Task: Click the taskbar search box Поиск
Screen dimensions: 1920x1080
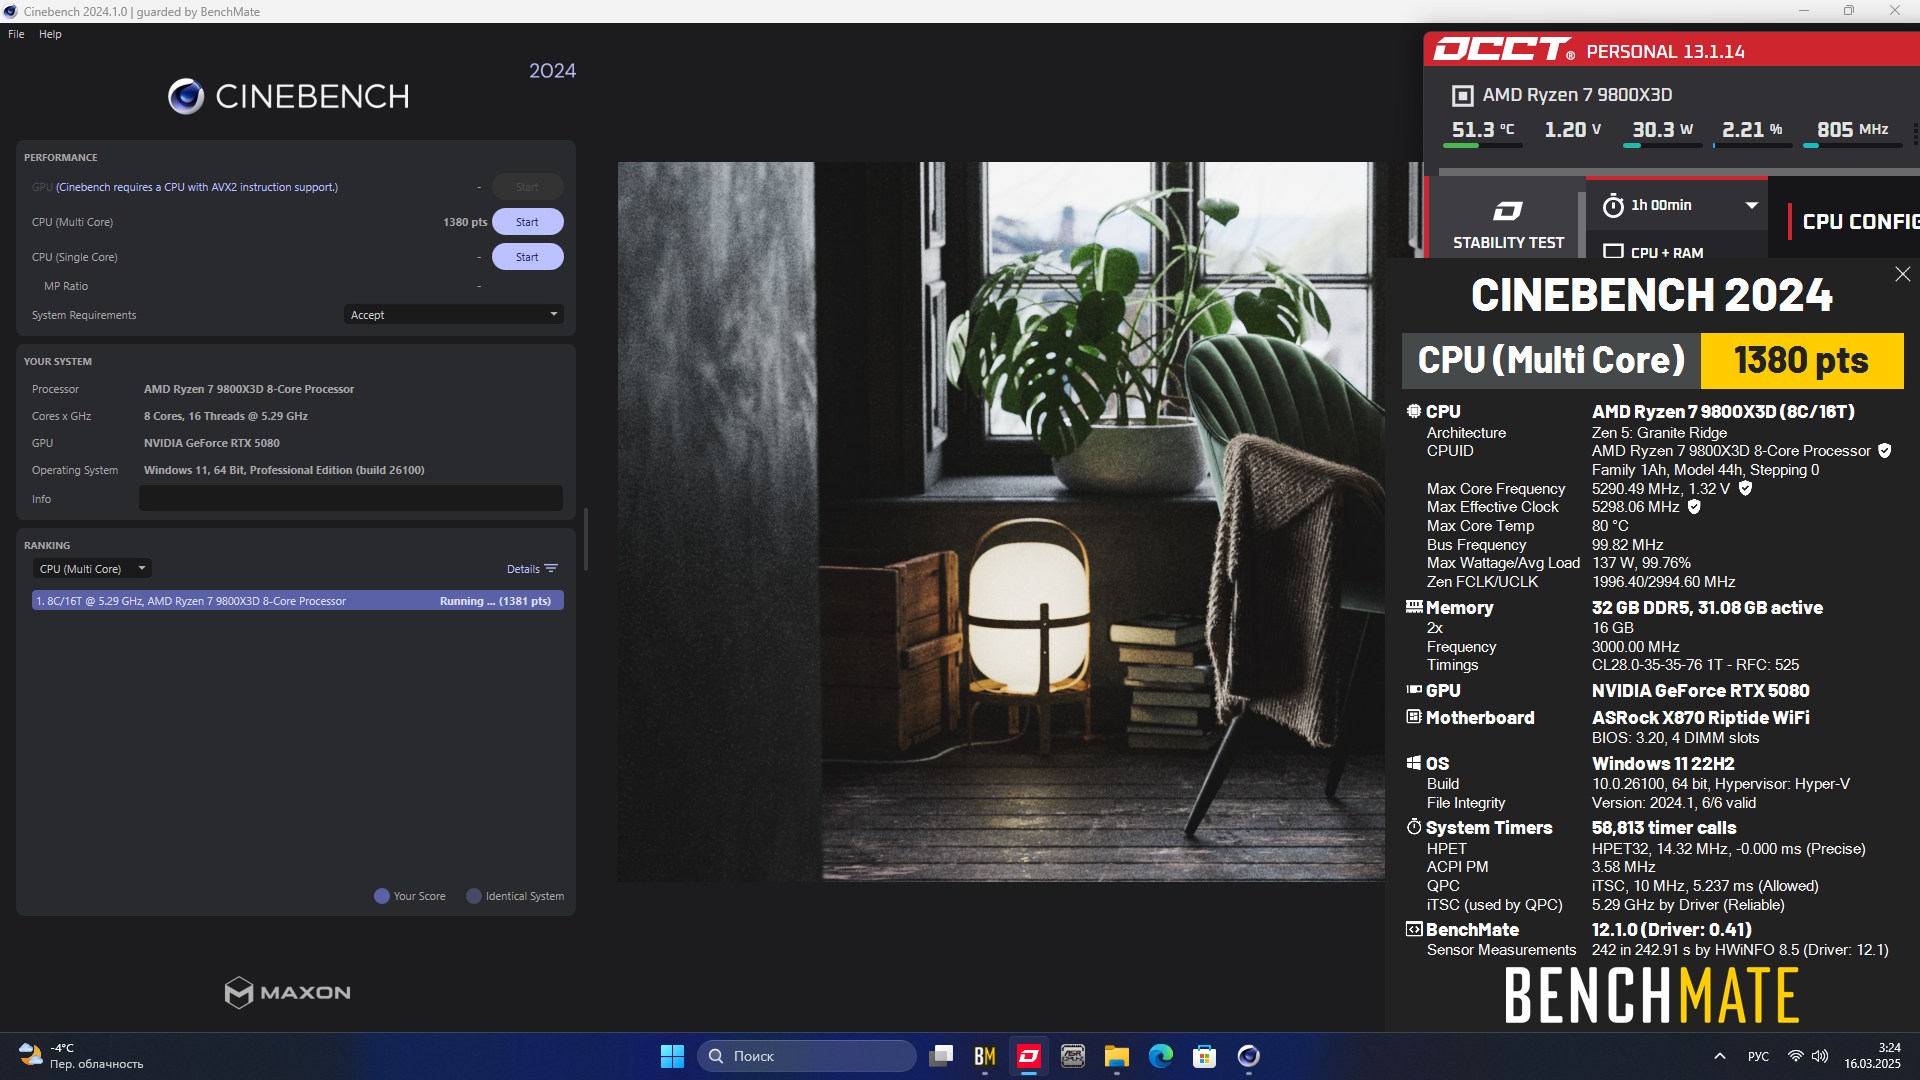Action: click(x=806, y=1056)
